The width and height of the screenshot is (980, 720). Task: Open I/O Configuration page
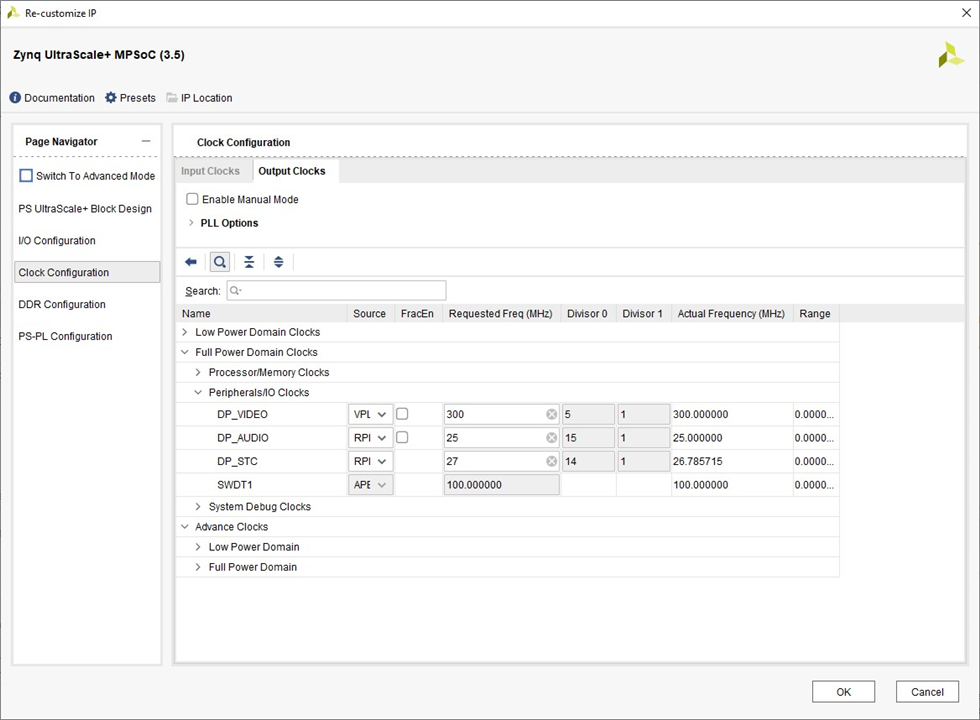[x=57, y=241]
